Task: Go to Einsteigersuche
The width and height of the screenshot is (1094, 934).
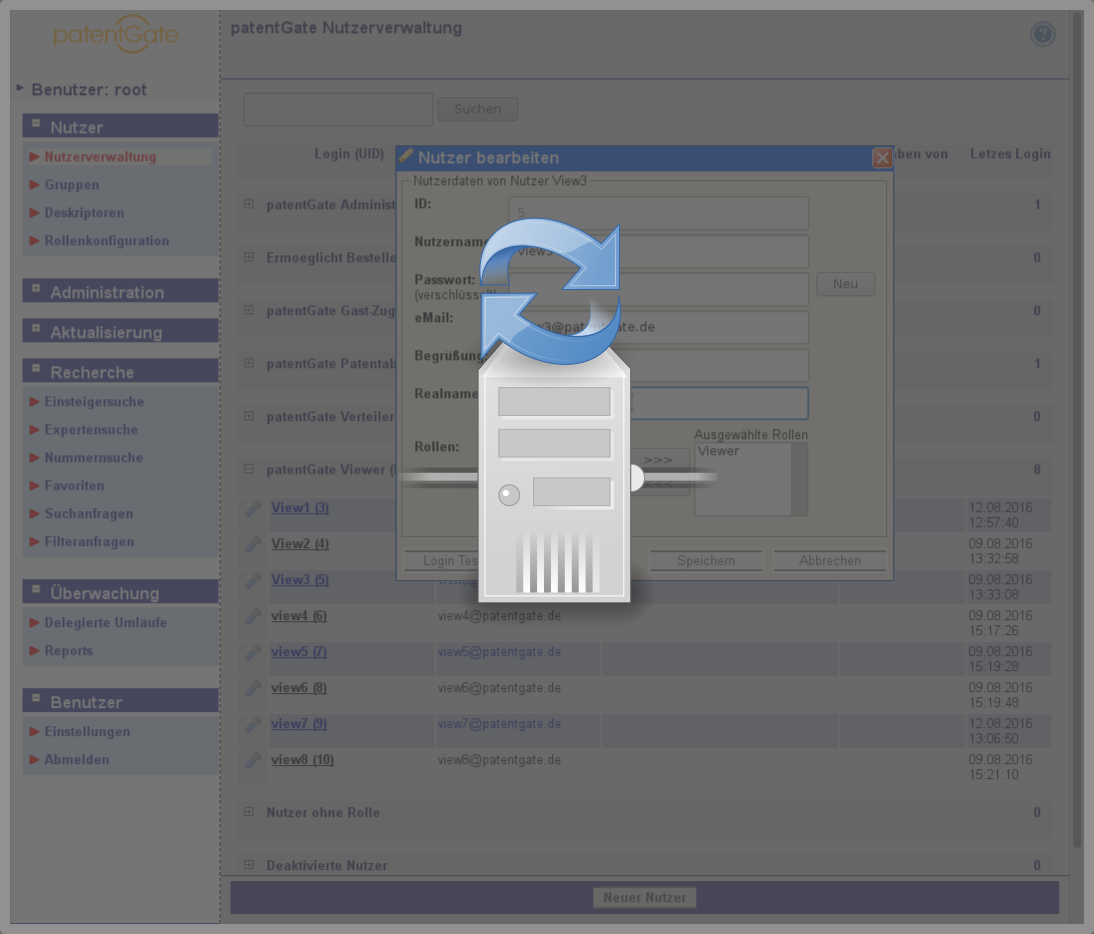Action: tap(94, 402)
